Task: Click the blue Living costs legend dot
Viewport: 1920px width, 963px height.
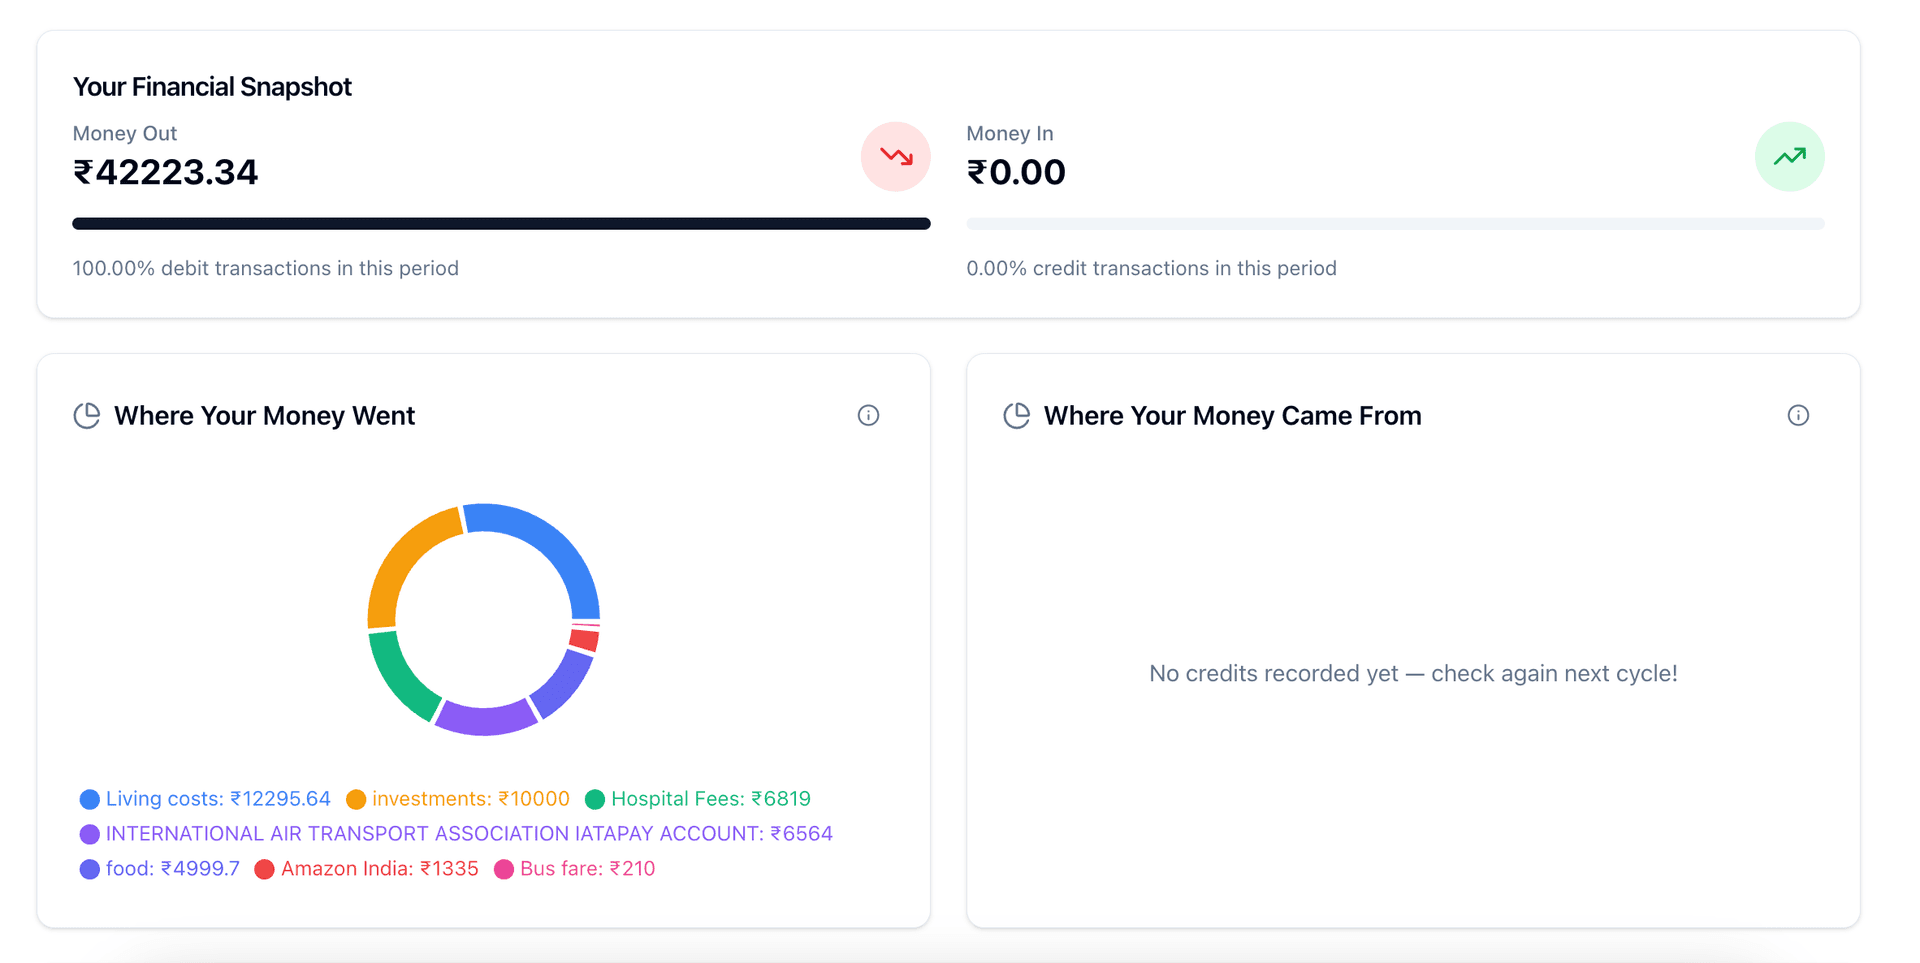Action: [x=90, y=799]
